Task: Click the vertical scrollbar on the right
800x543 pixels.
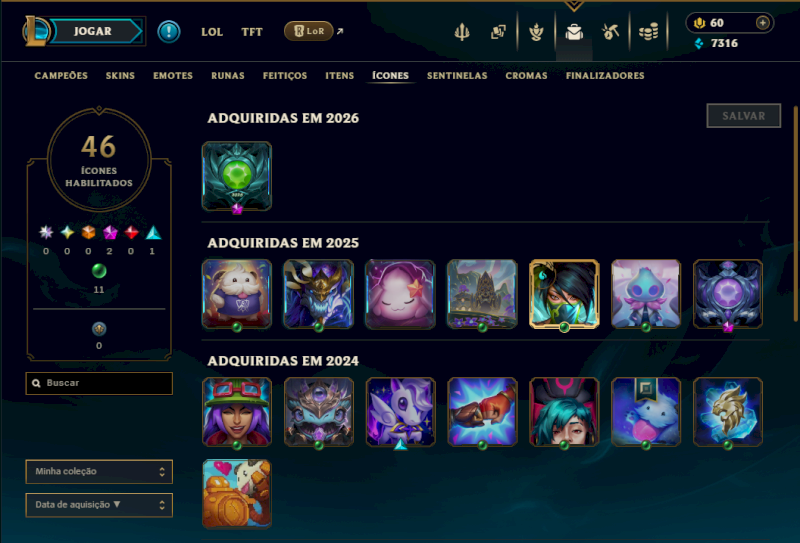Action: [x=795, y=213]
